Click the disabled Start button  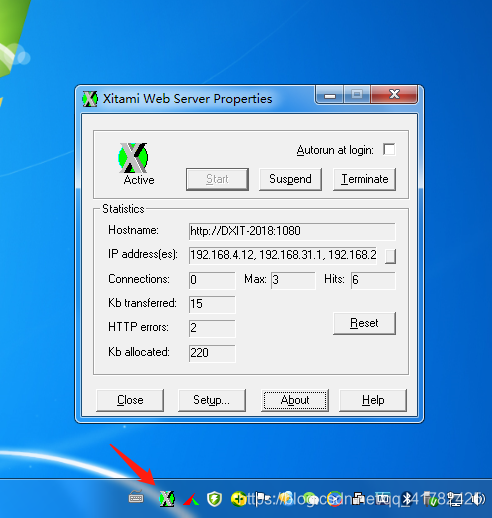tap(217, 179)
